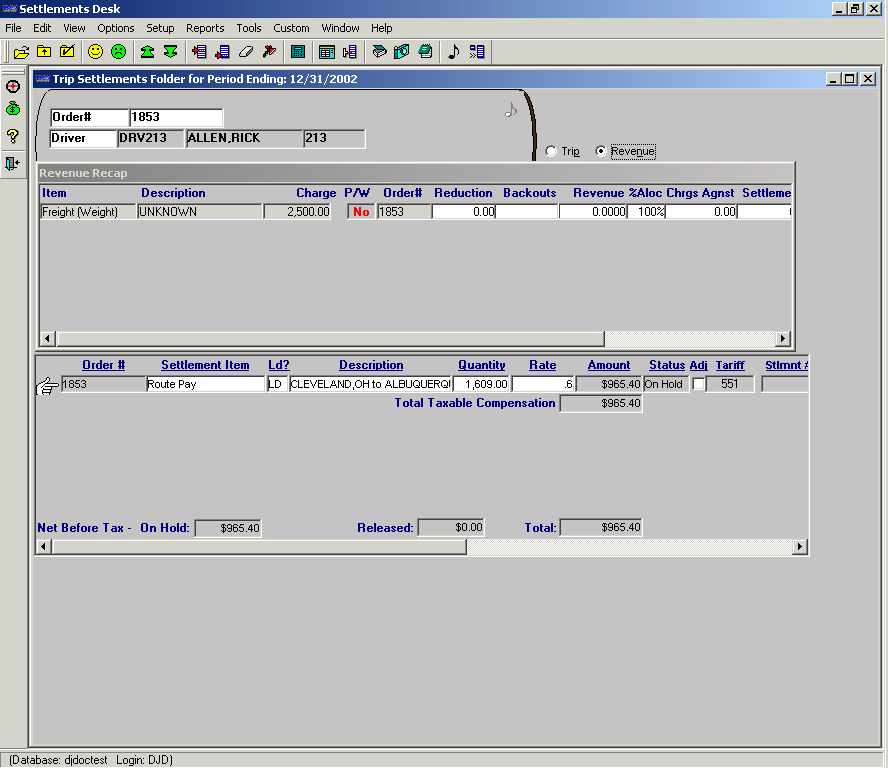Click the Tariff column header

click(730, 365)
